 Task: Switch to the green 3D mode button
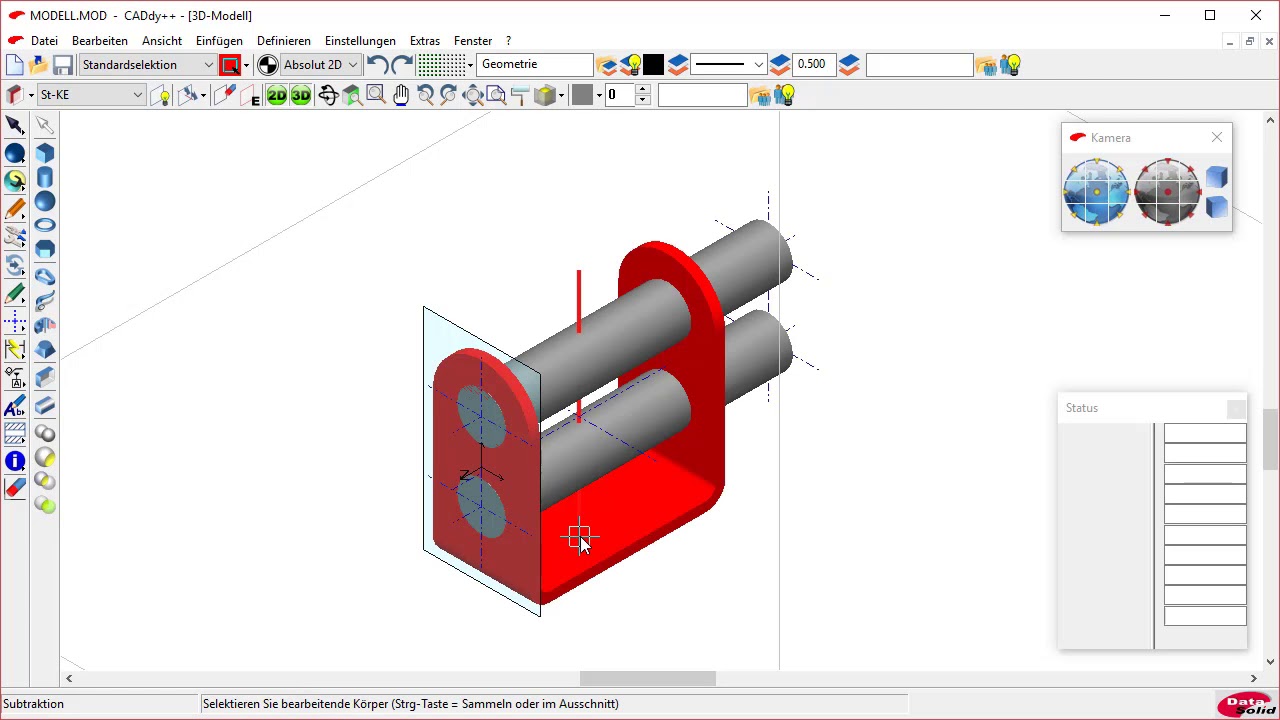pos(301,96)
